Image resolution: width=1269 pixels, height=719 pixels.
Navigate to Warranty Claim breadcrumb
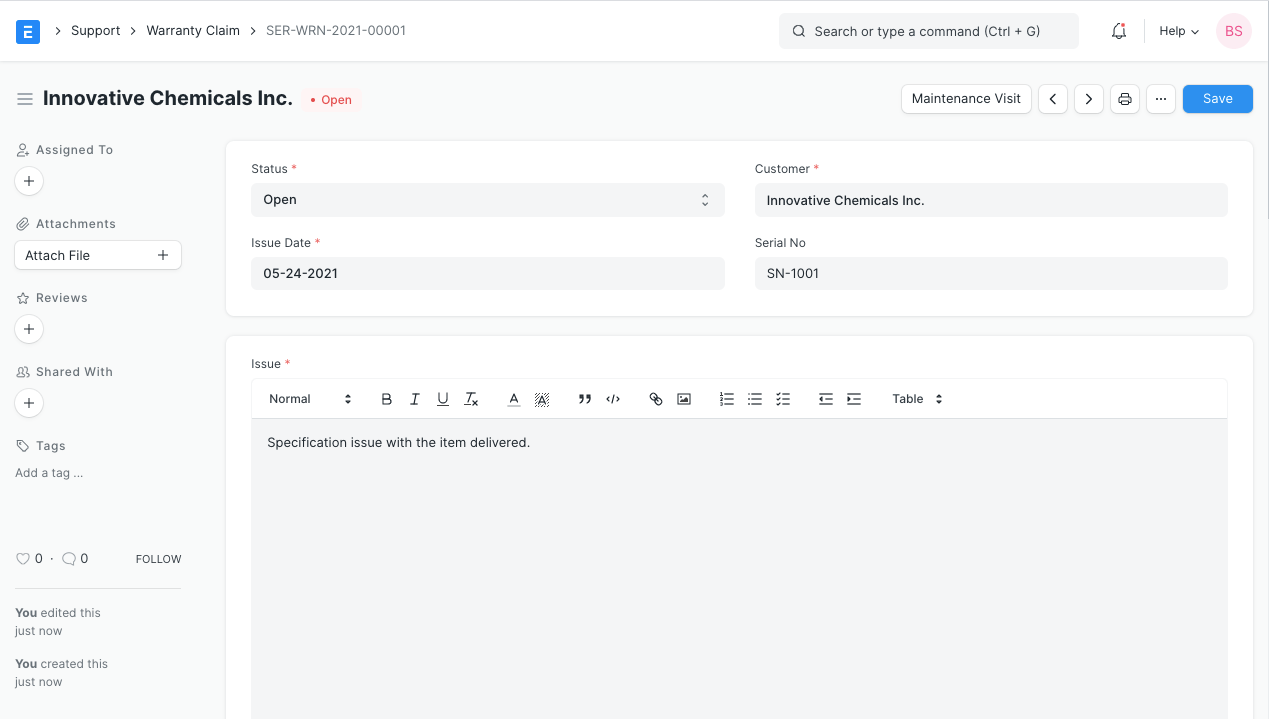193,31
